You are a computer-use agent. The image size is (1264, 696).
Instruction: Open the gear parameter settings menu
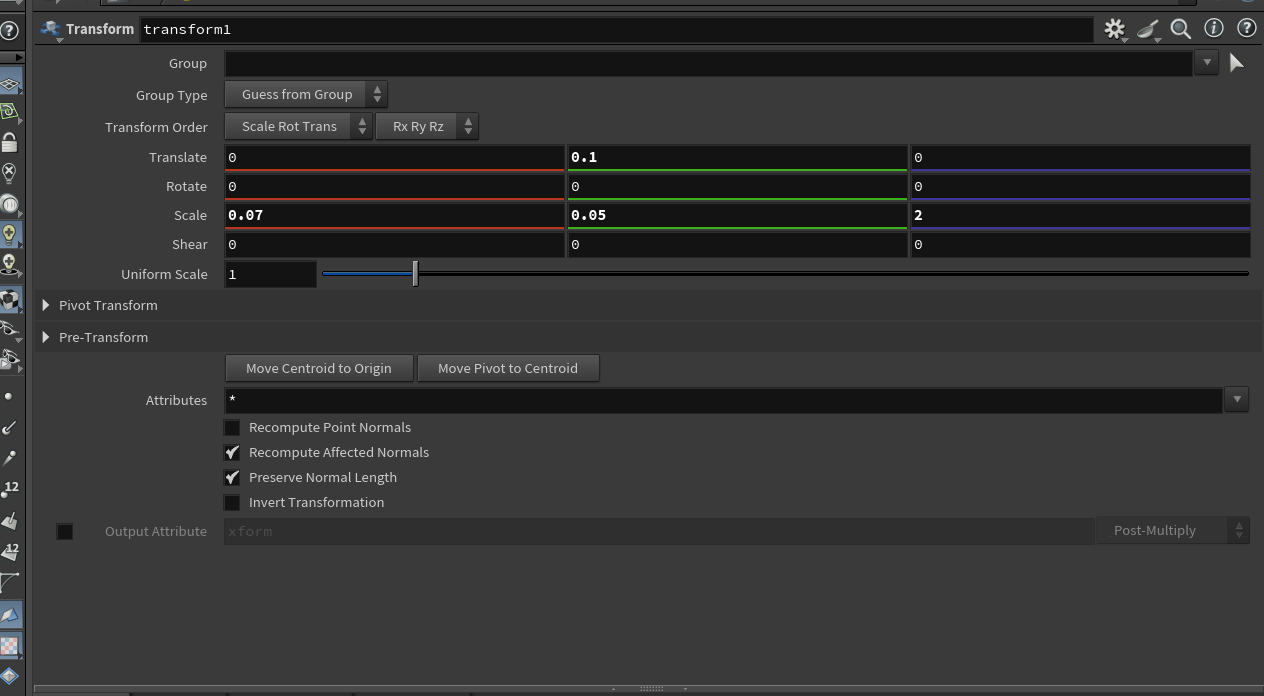click(1114, 29)
